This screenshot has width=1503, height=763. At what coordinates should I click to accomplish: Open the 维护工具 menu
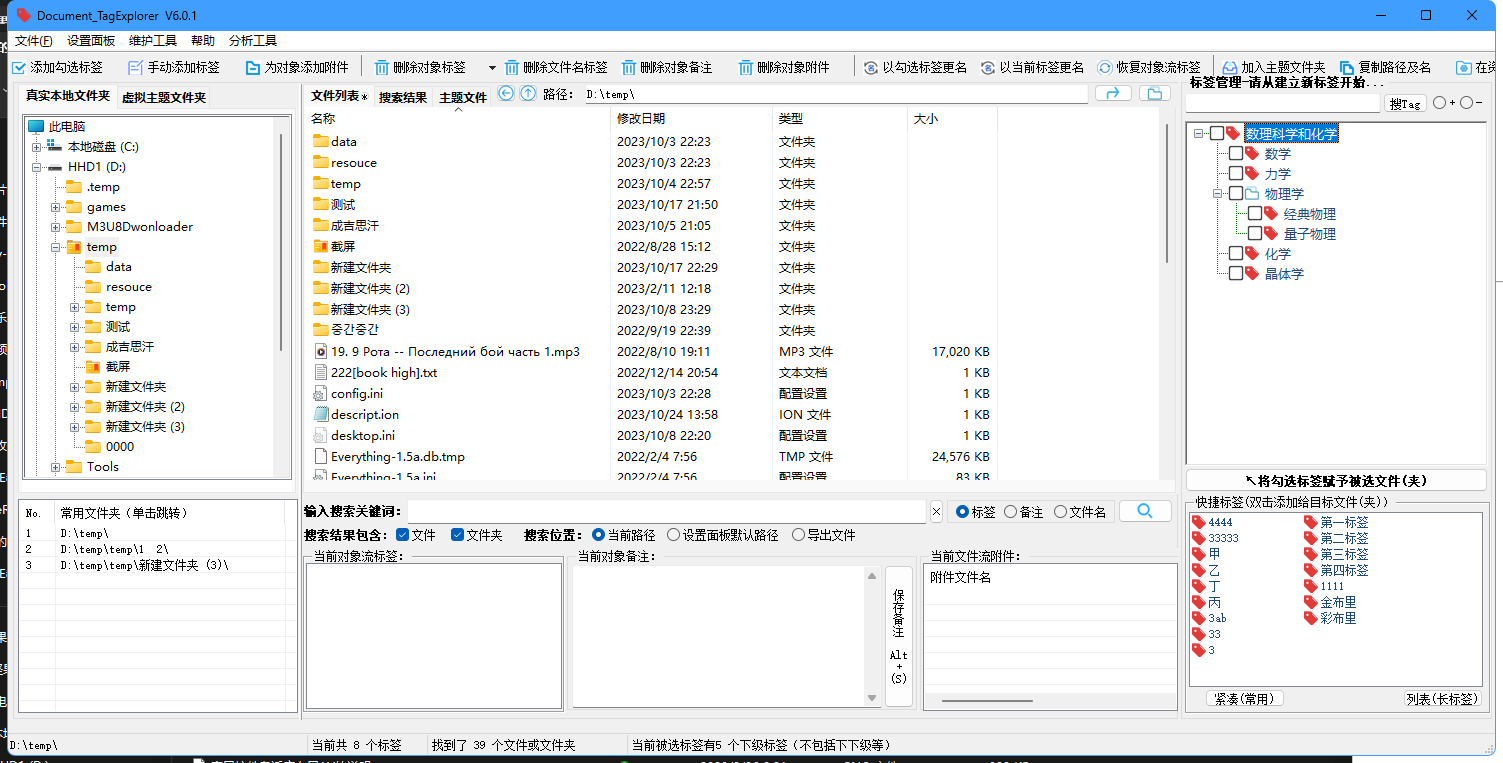pos(153,41)
